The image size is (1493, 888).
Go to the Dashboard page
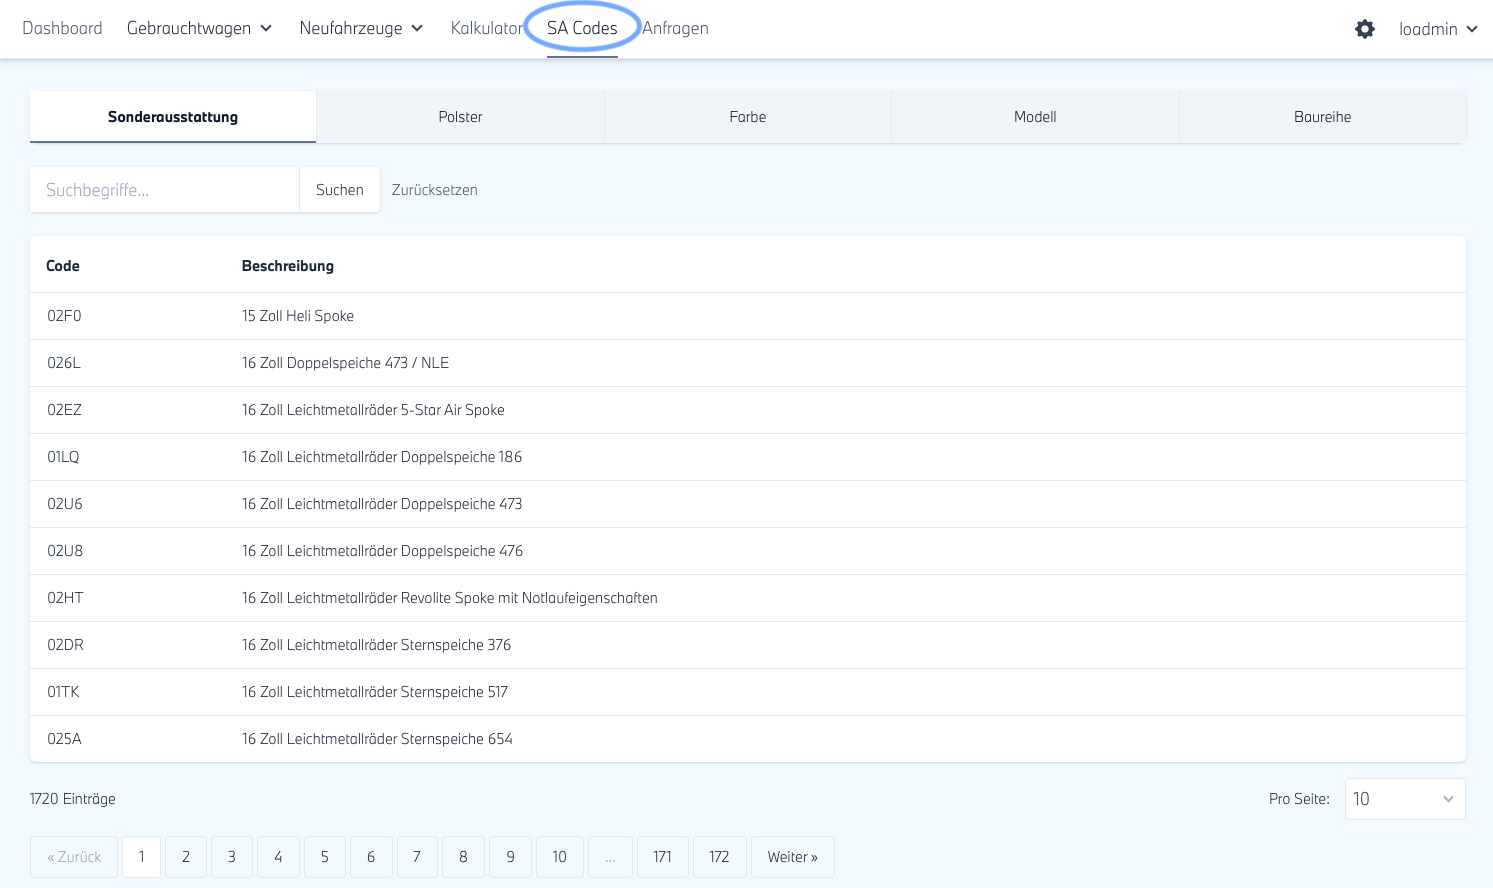coord(62,28)
